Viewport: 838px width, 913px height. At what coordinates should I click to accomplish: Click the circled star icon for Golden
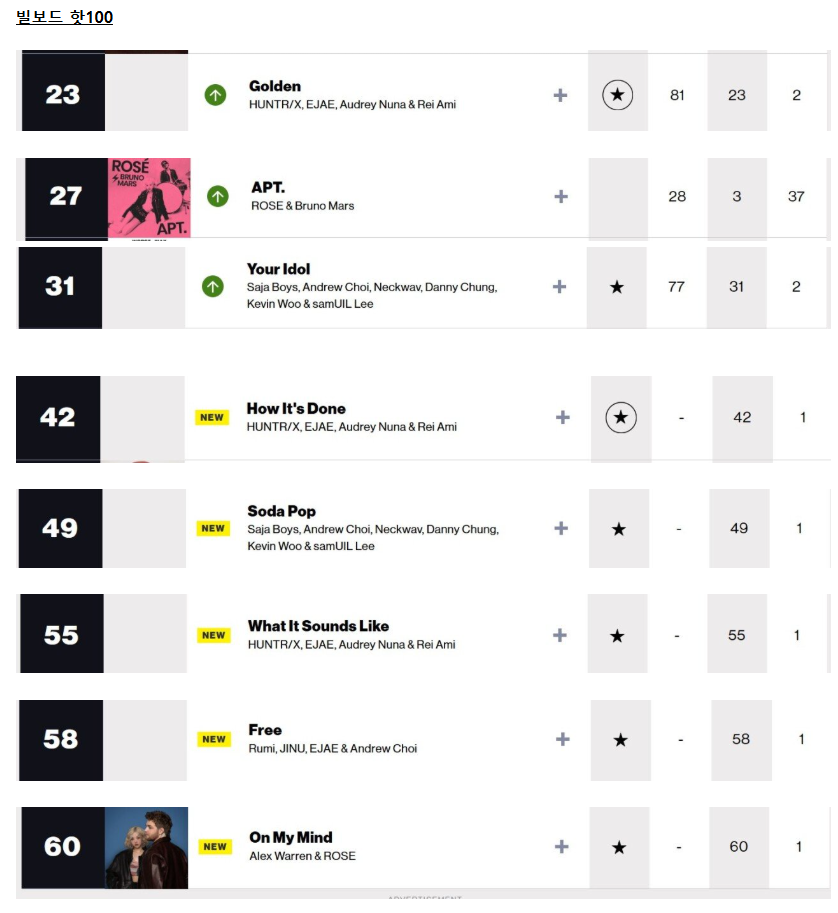click(617, 95)
